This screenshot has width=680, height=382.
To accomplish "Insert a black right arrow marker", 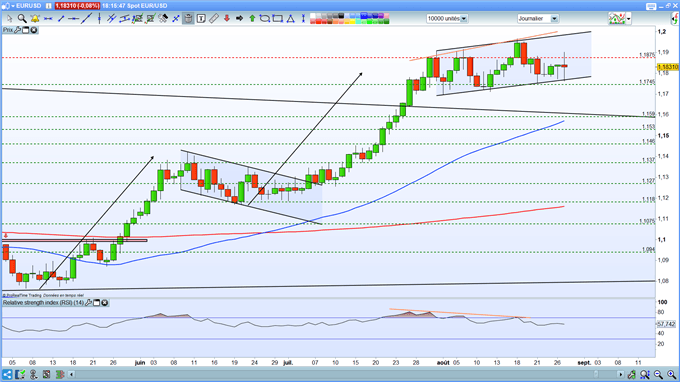I will click(239, 19).
